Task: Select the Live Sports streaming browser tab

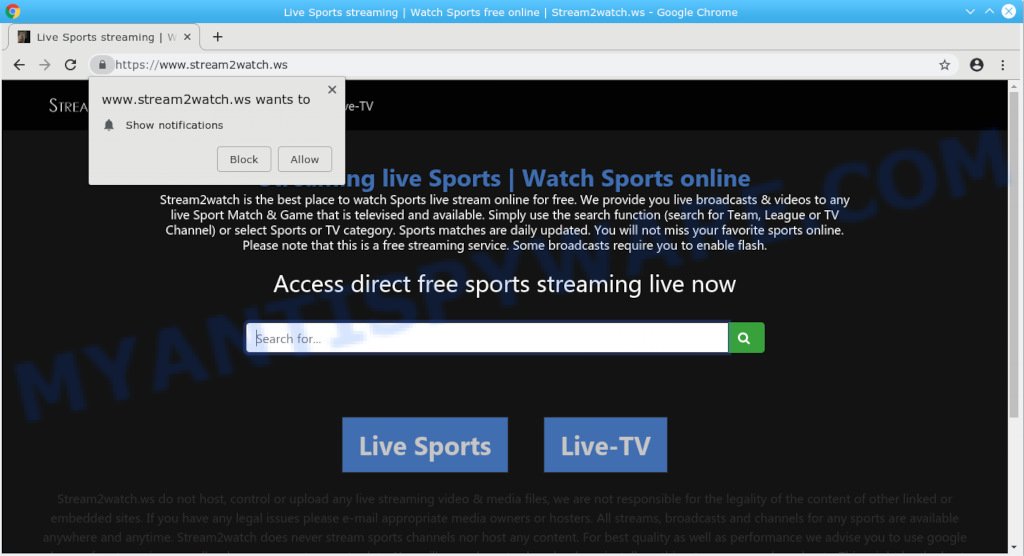Action: tap(104, 37)
